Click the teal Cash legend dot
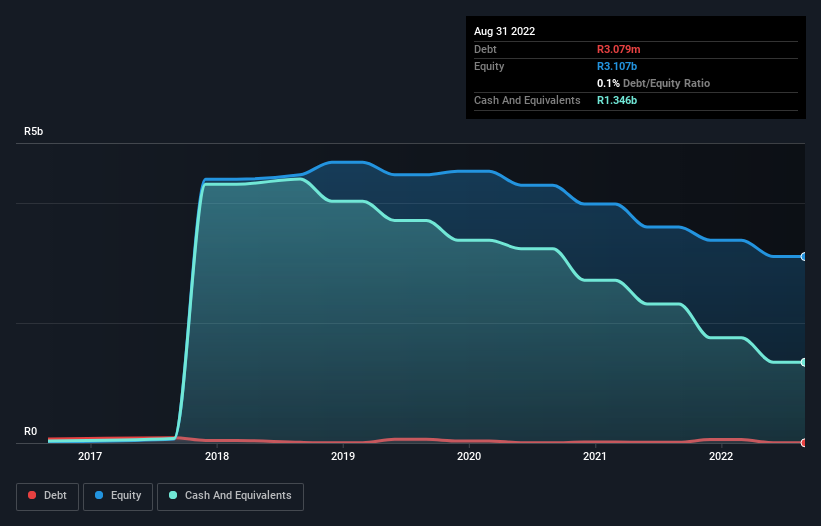Image resolution: width=821 pixels, height=526 pixels. click(173, 495)
